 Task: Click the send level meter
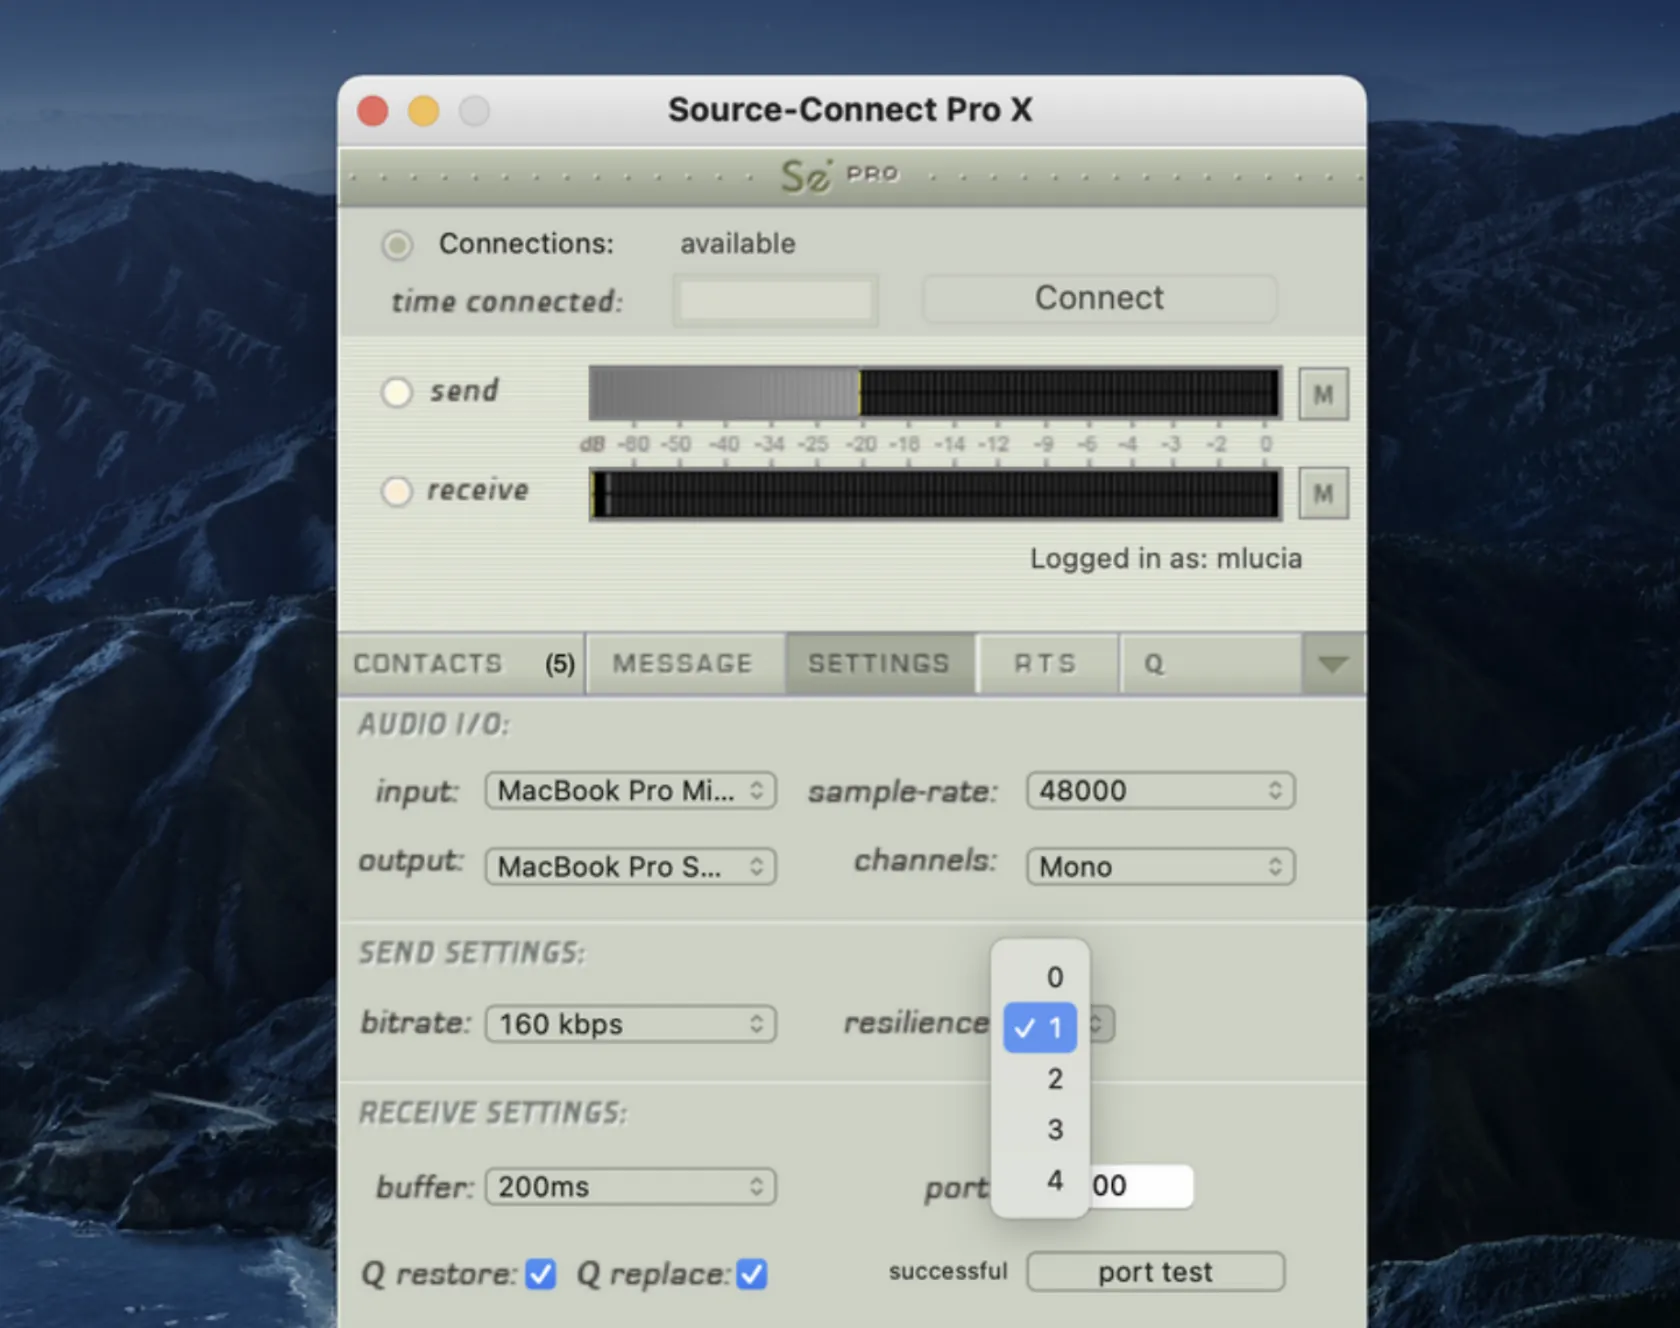coord(935,393)
